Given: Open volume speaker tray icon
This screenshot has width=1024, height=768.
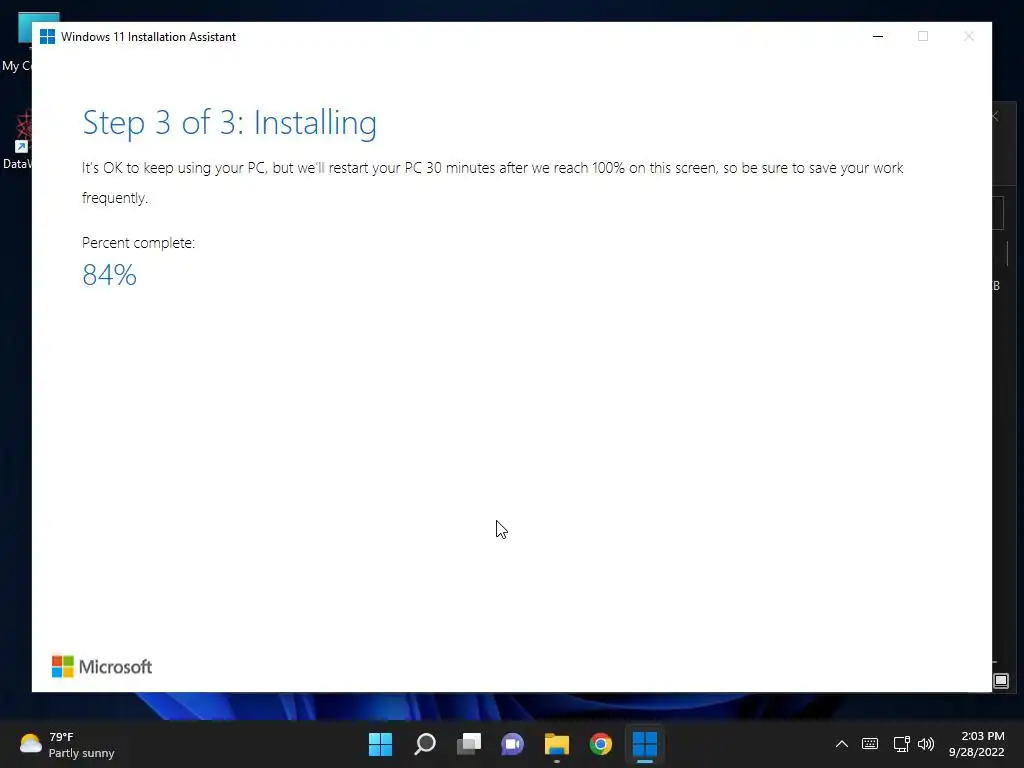Looking at the screenshot, I should 926,744.
